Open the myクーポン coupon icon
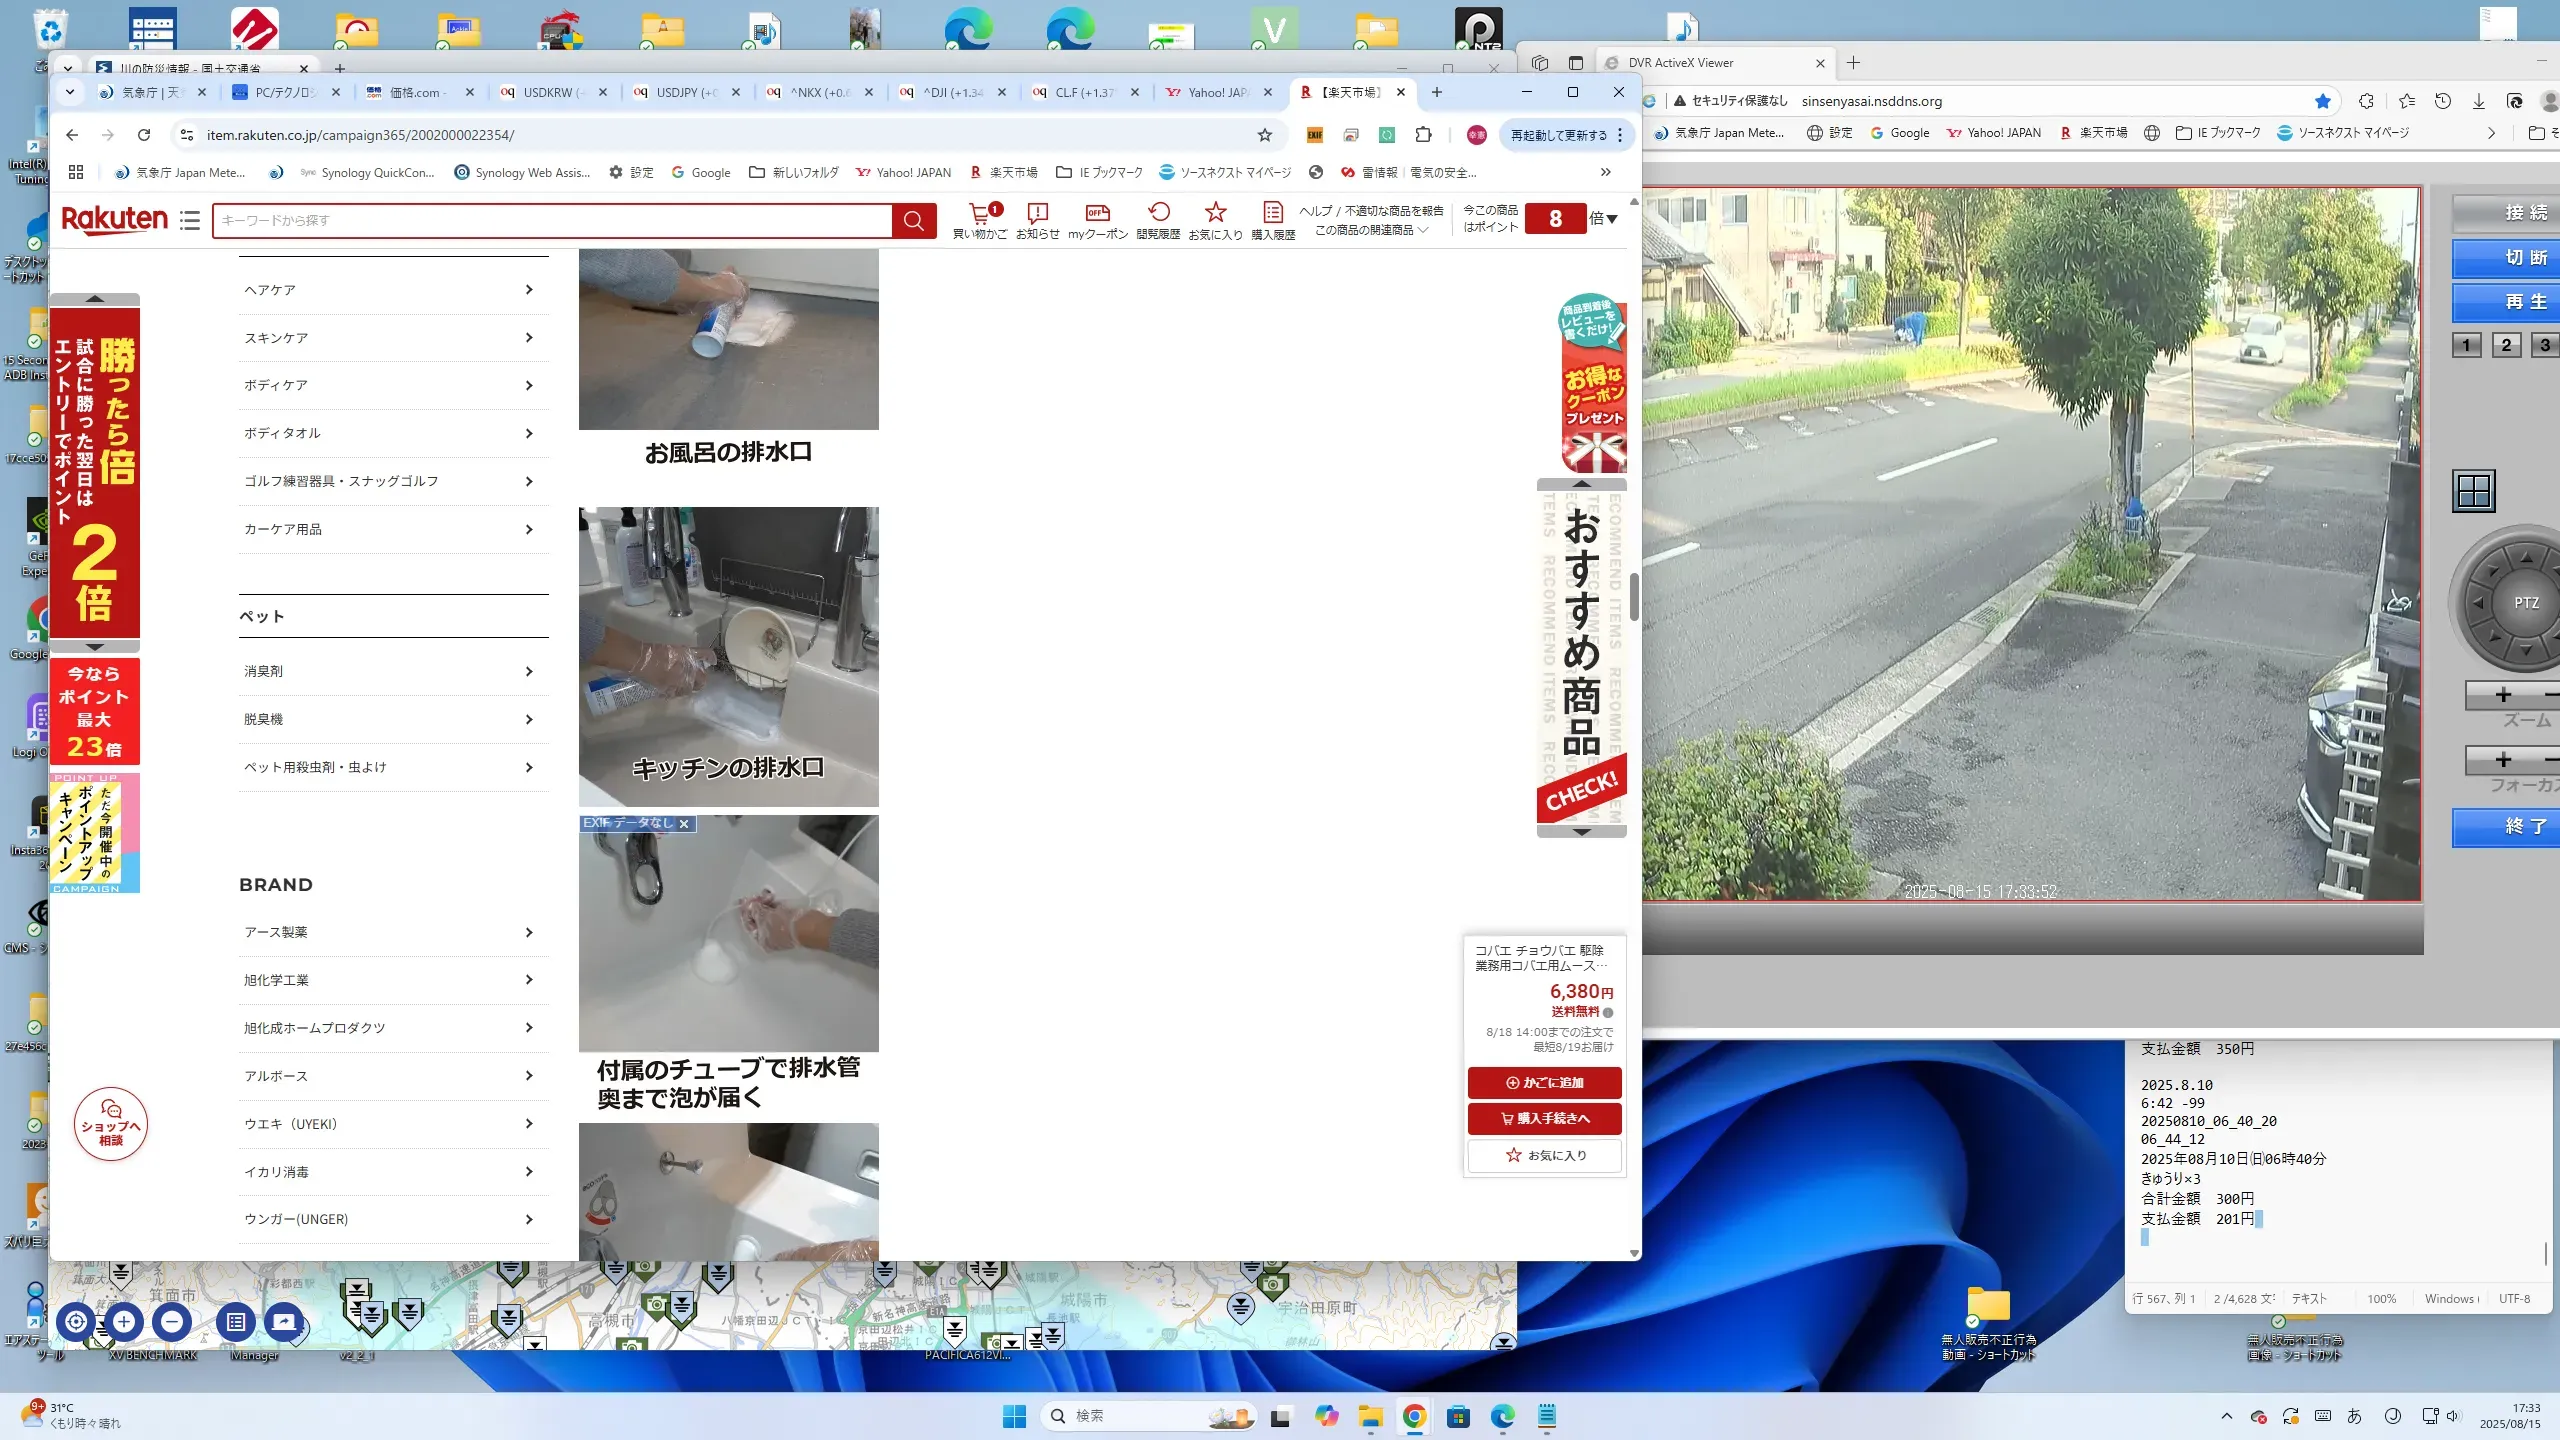The image size is (2560, 1440). click(x=1097, y=213)
